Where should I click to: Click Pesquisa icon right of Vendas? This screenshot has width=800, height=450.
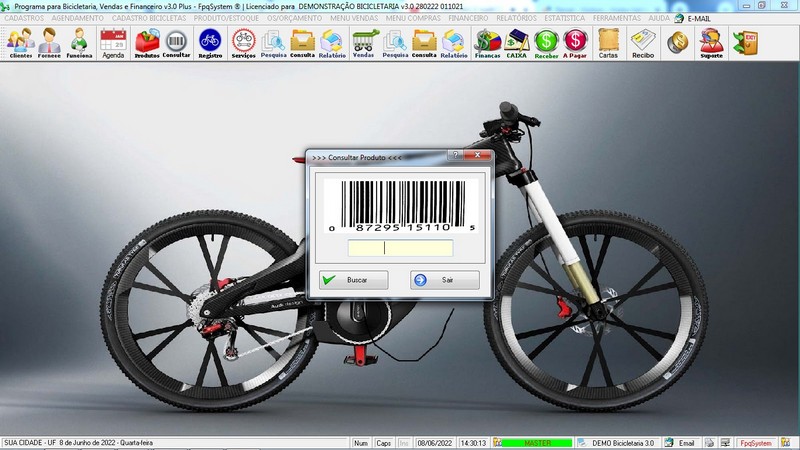395,43
